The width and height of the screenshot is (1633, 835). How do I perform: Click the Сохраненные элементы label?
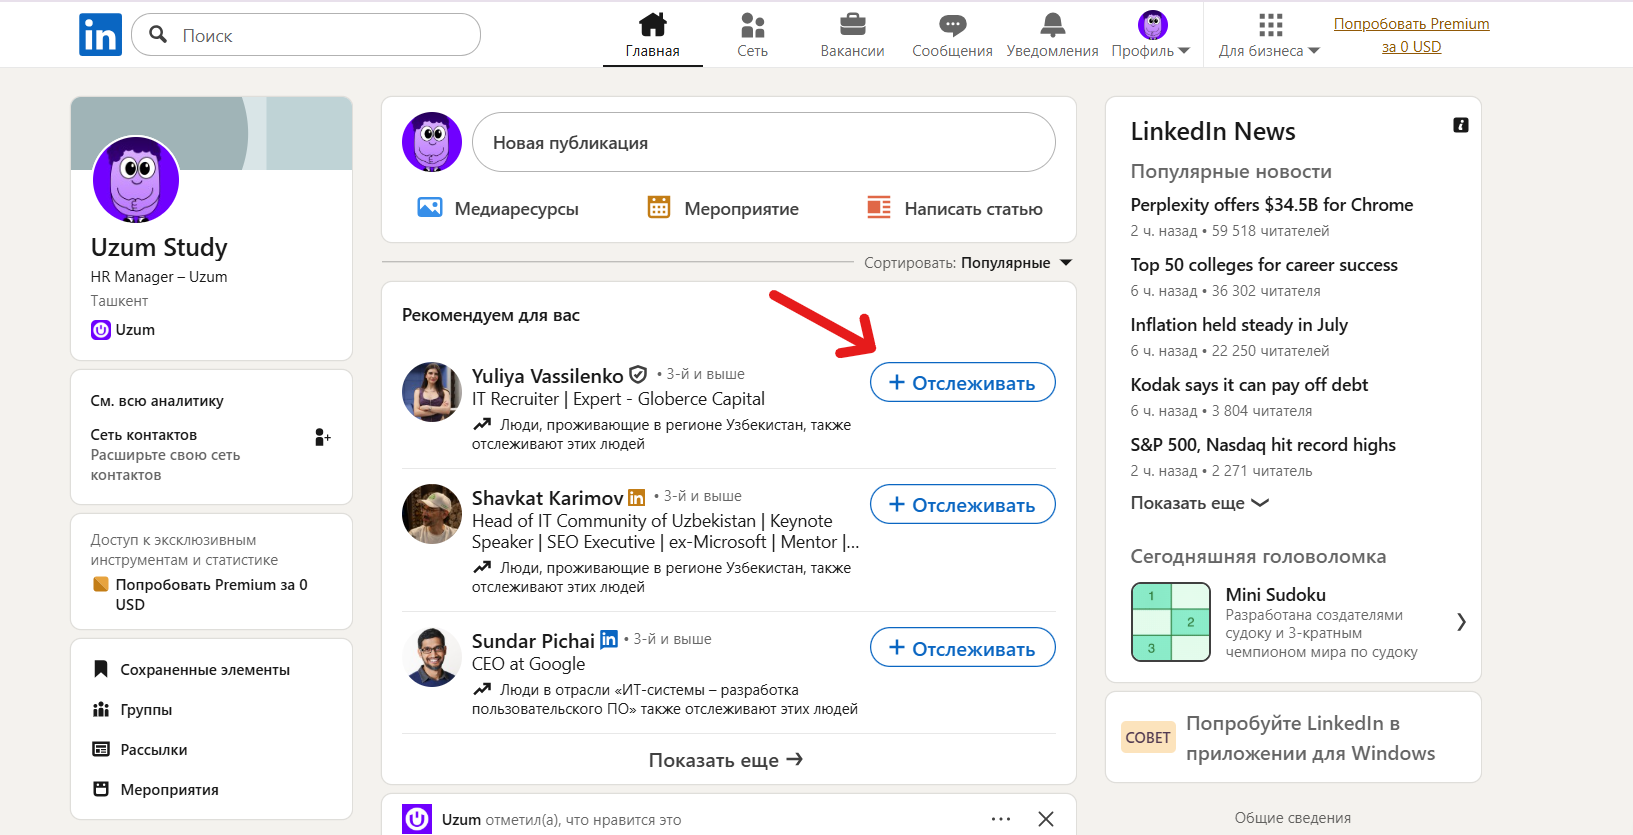point(205,670)
